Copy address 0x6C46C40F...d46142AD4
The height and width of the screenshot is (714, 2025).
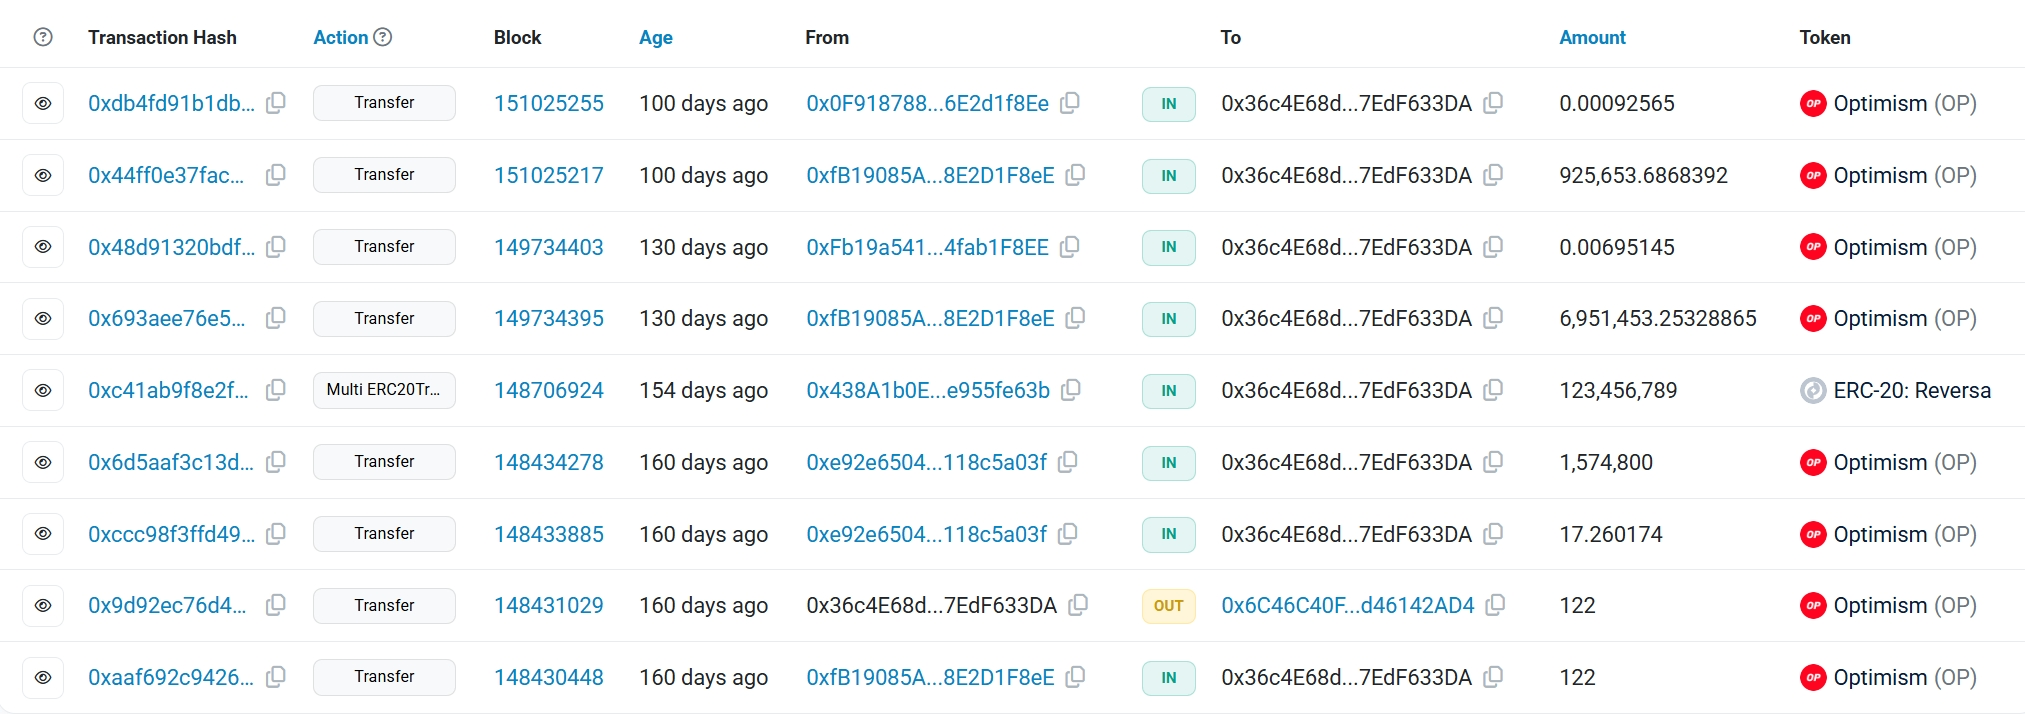pyautogui.click(x=1496, y=605)
